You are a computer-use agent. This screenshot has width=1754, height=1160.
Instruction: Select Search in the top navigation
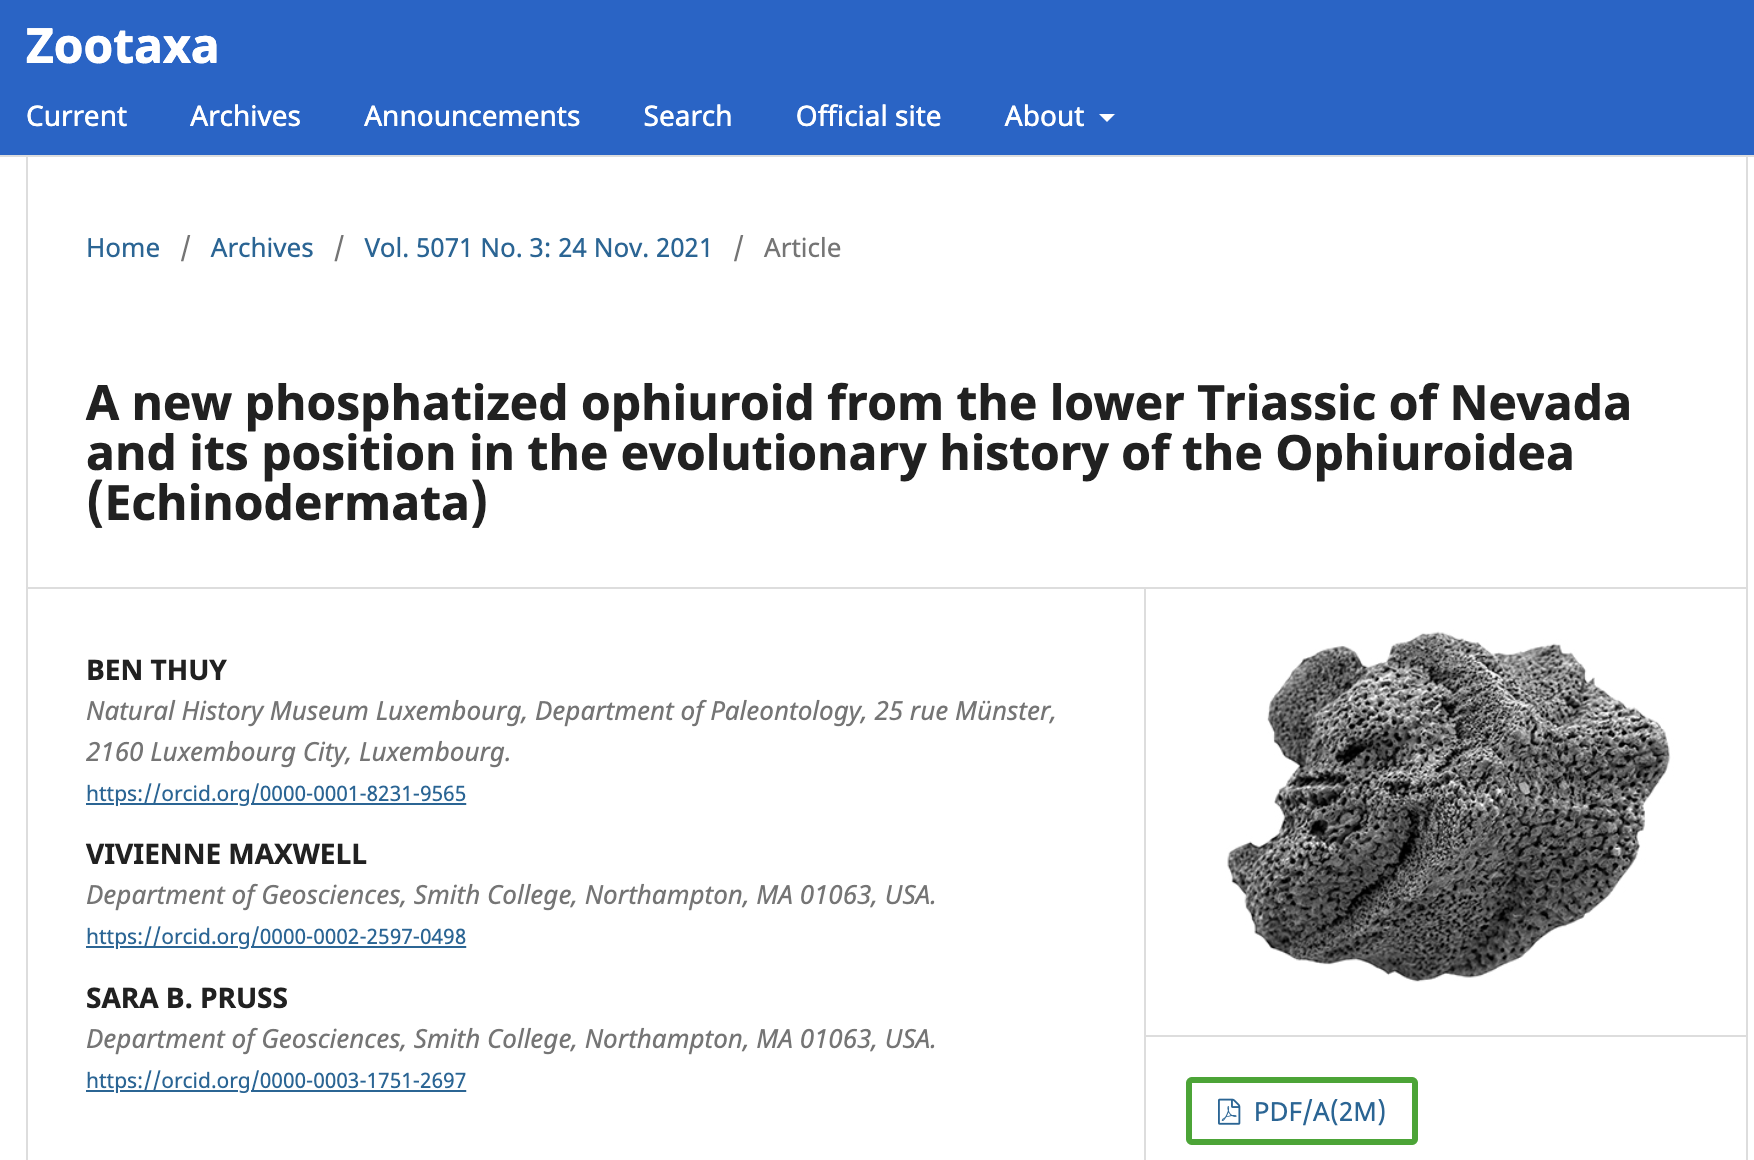(687, 116)
